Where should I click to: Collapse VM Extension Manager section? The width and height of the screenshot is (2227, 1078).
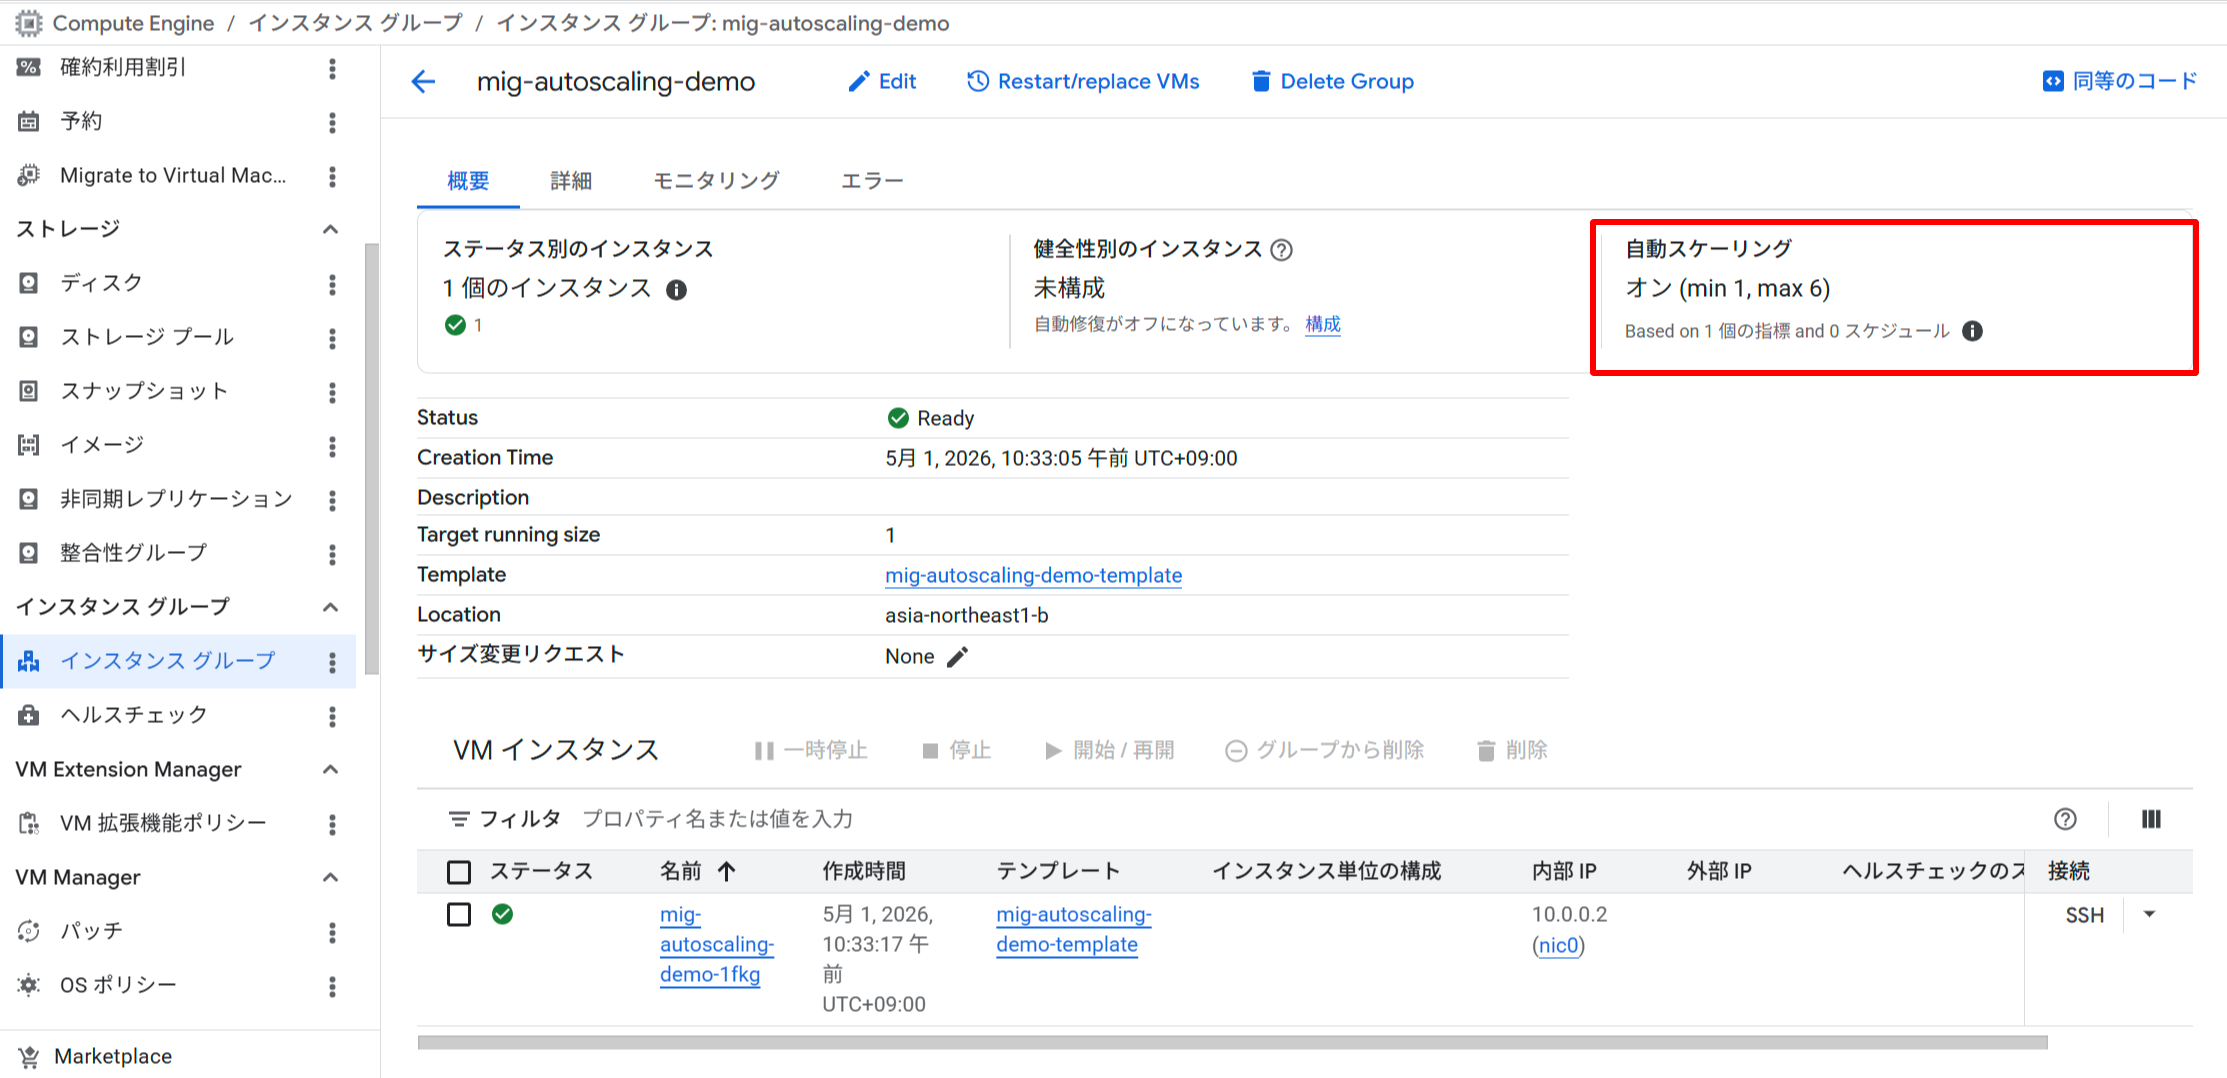[330, 769]
